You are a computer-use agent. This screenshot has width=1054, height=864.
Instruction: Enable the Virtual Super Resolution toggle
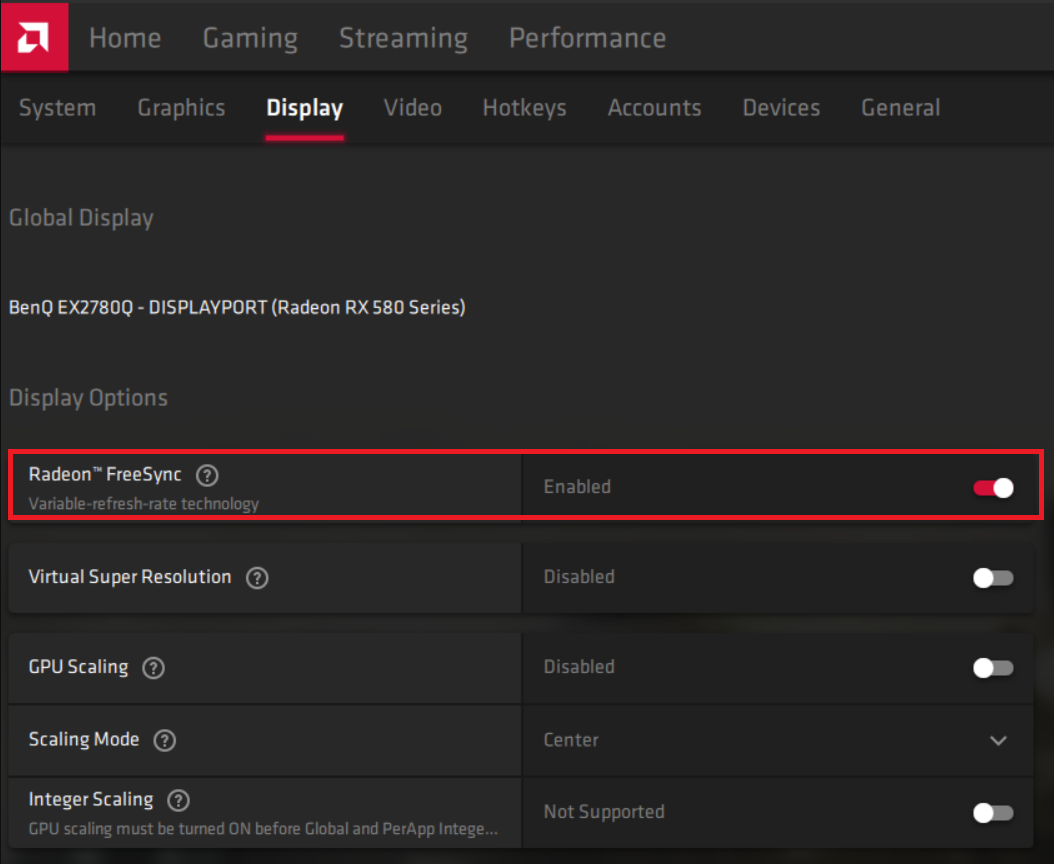pos(993,578)
